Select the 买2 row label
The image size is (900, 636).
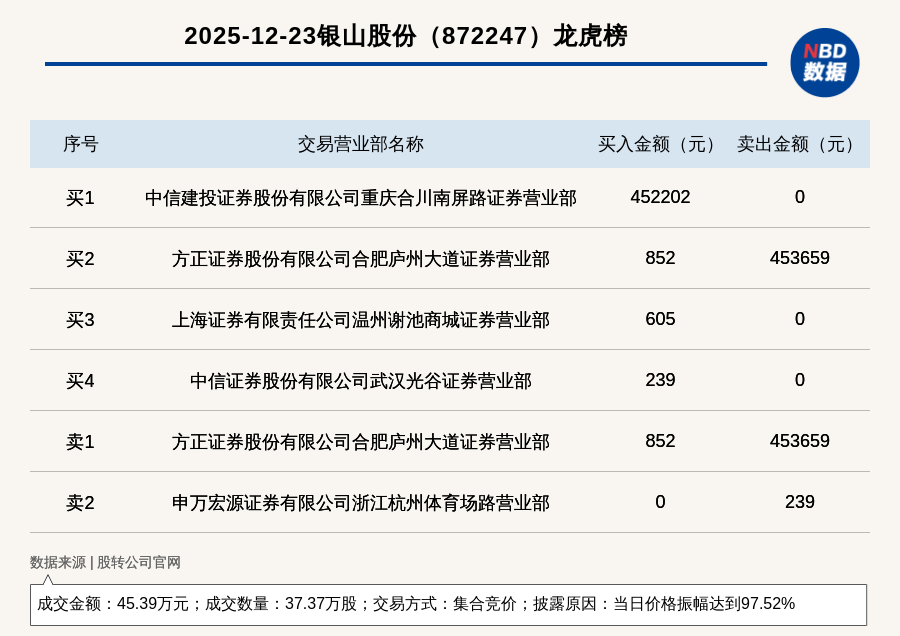(80, 259)
